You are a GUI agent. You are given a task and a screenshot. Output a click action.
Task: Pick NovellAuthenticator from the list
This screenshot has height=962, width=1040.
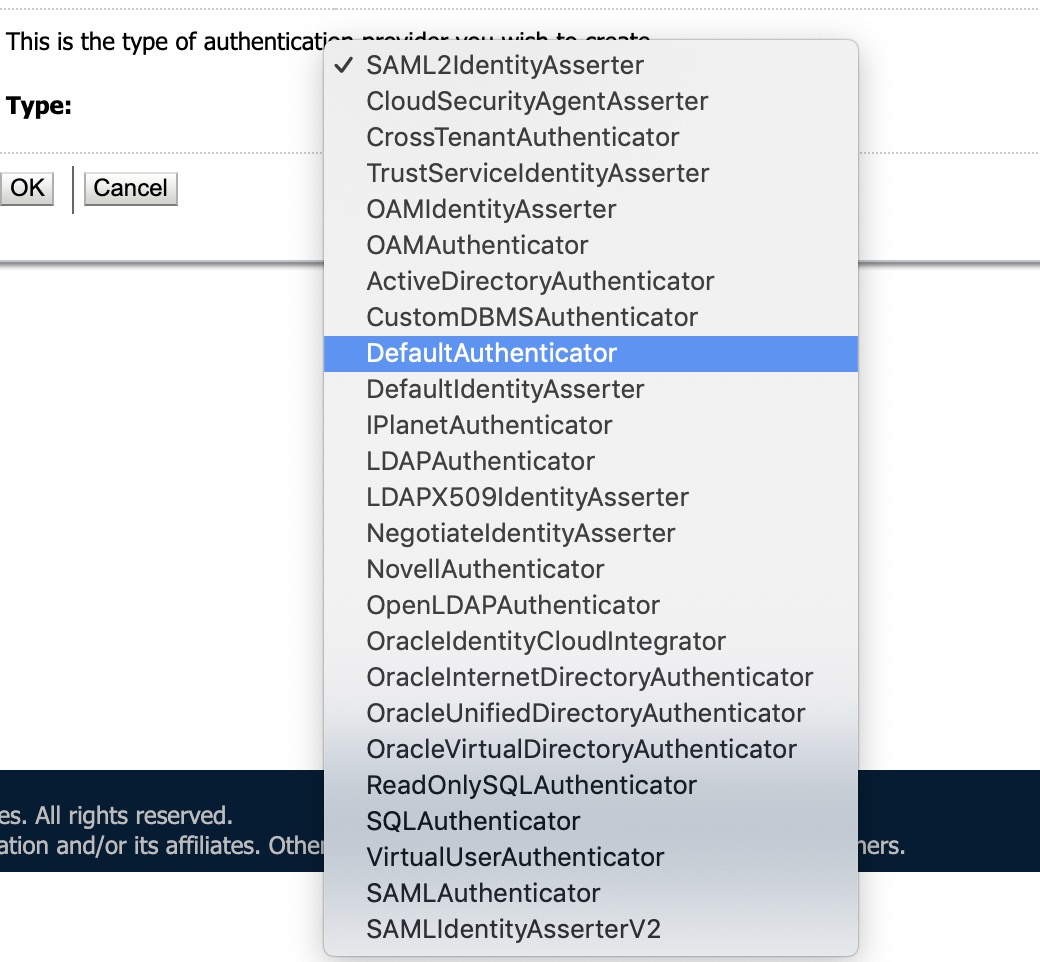click(x=590, y=569)
